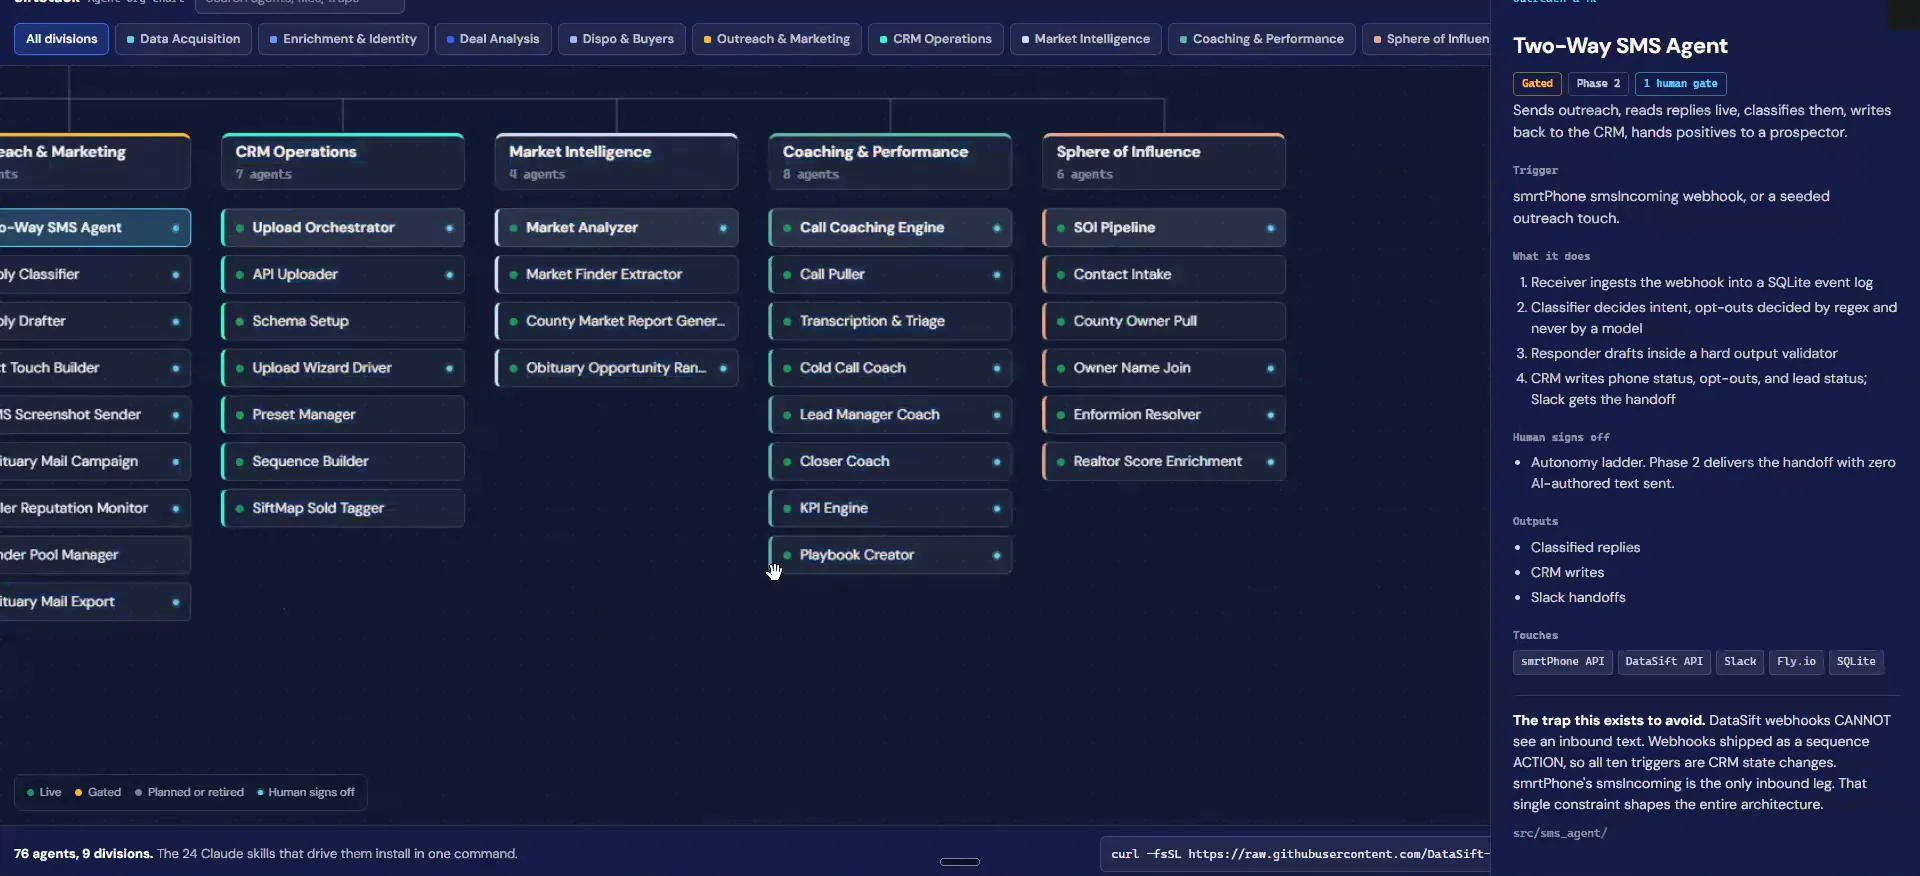1920x876 pixels.
Task: Open Coaching & Performance division header card
Action: [x=890, y=161]
